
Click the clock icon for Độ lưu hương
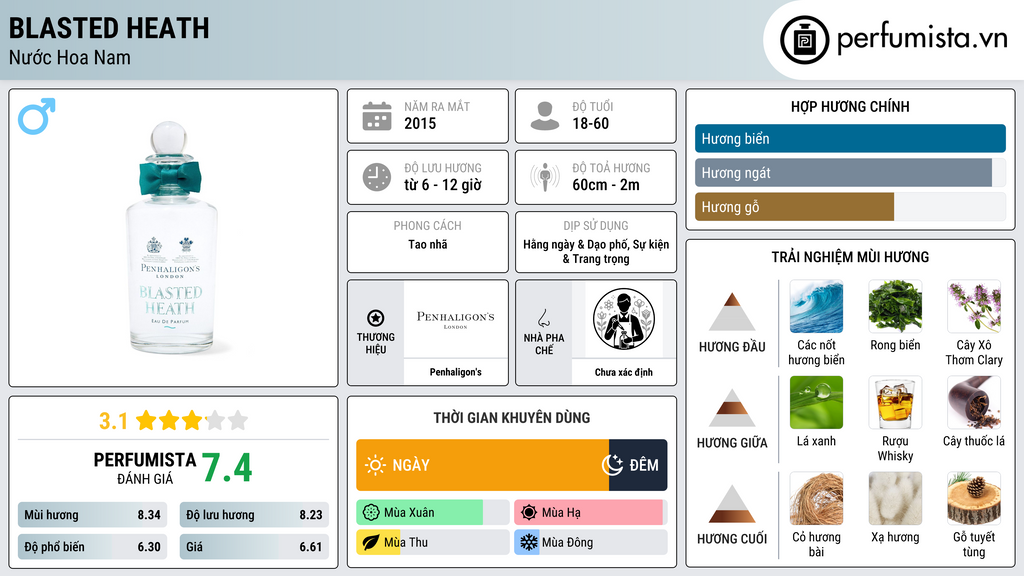(377, 177)
